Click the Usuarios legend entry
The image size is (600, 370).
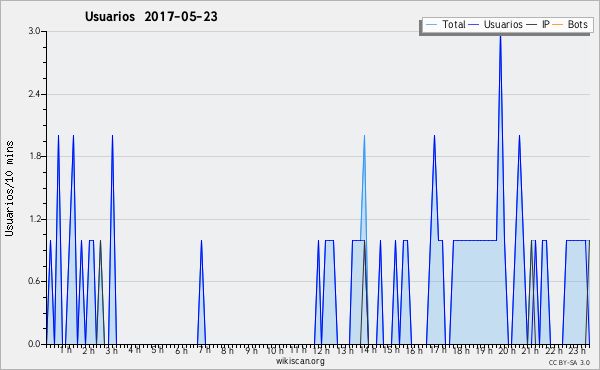pos(496,24)
